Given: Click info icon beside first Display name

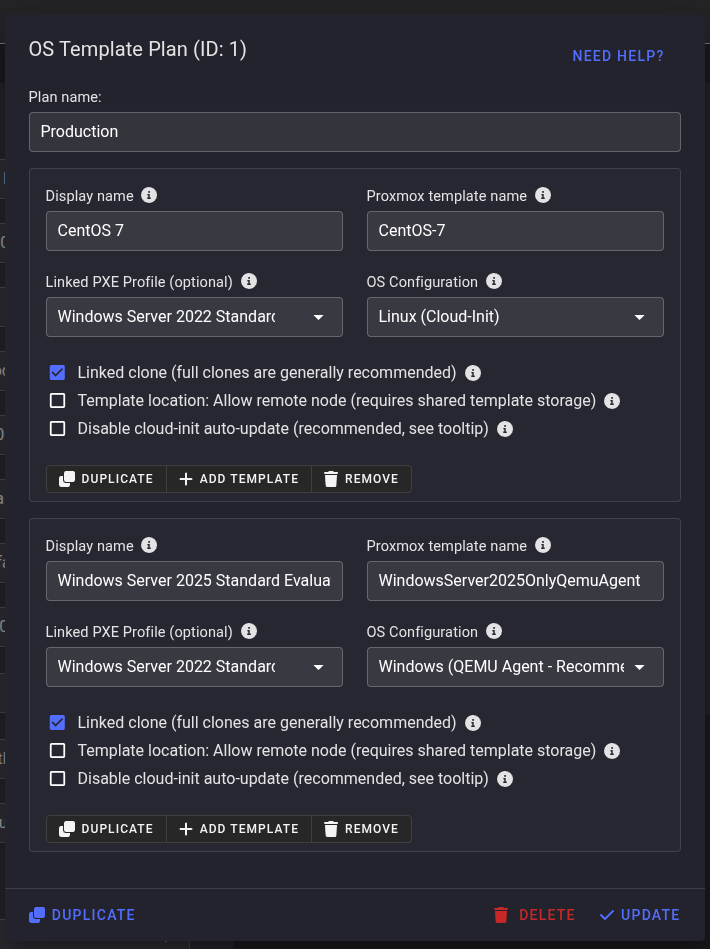Looking at the screenshot, I should [x=149, y=196].
